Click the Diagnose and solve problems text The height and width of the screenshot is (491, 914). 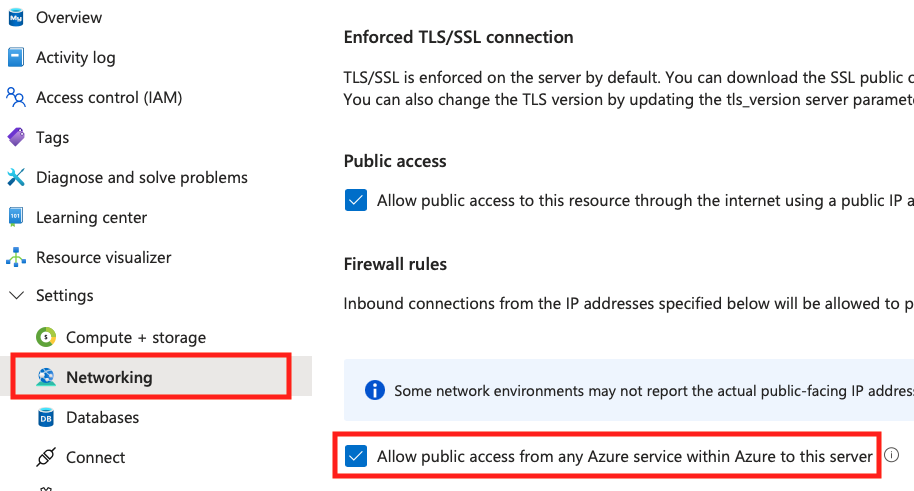[x=142, y=177]
